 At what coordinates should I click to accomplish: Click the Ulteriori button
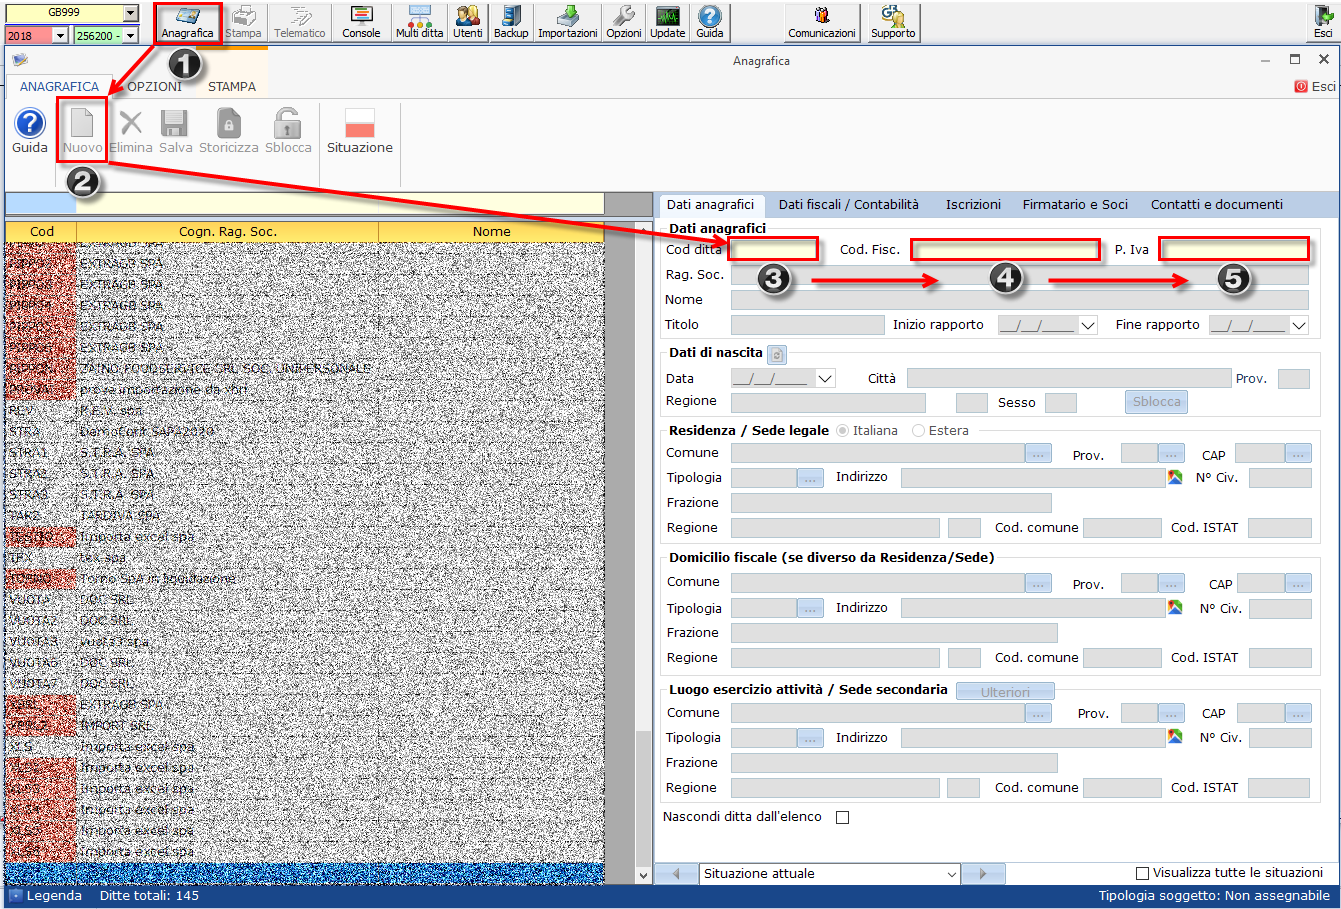(1005, 692)
